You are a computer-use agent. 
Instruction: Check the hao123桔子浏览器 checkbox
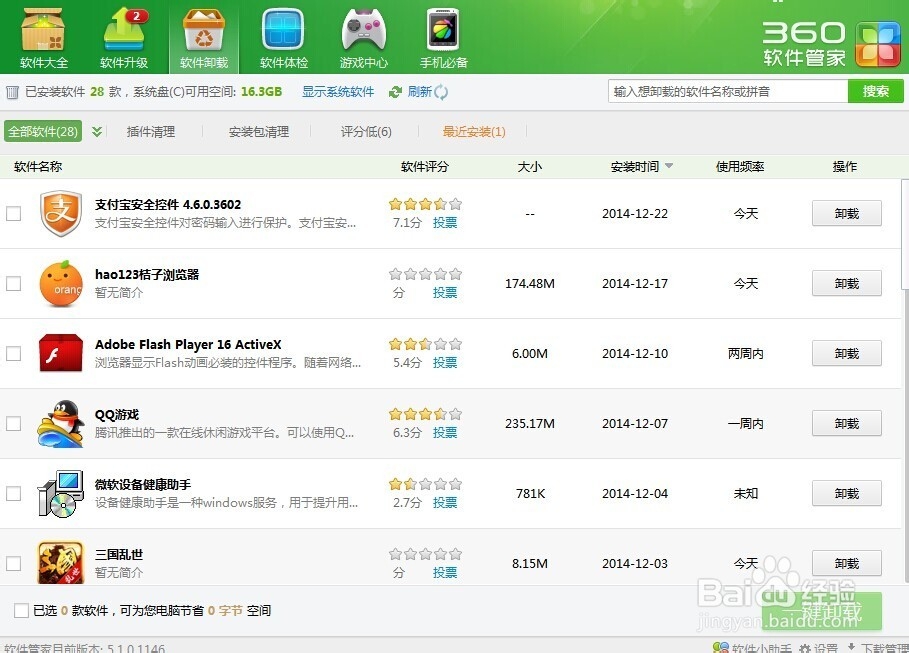pyautogui.click(x=13, y=284)
